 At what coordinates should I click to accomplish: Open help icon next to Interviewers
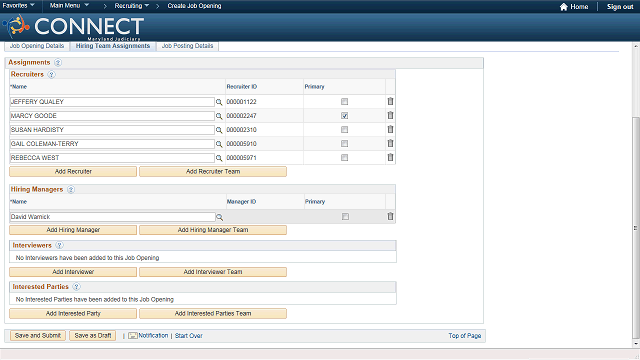[59, 245]
